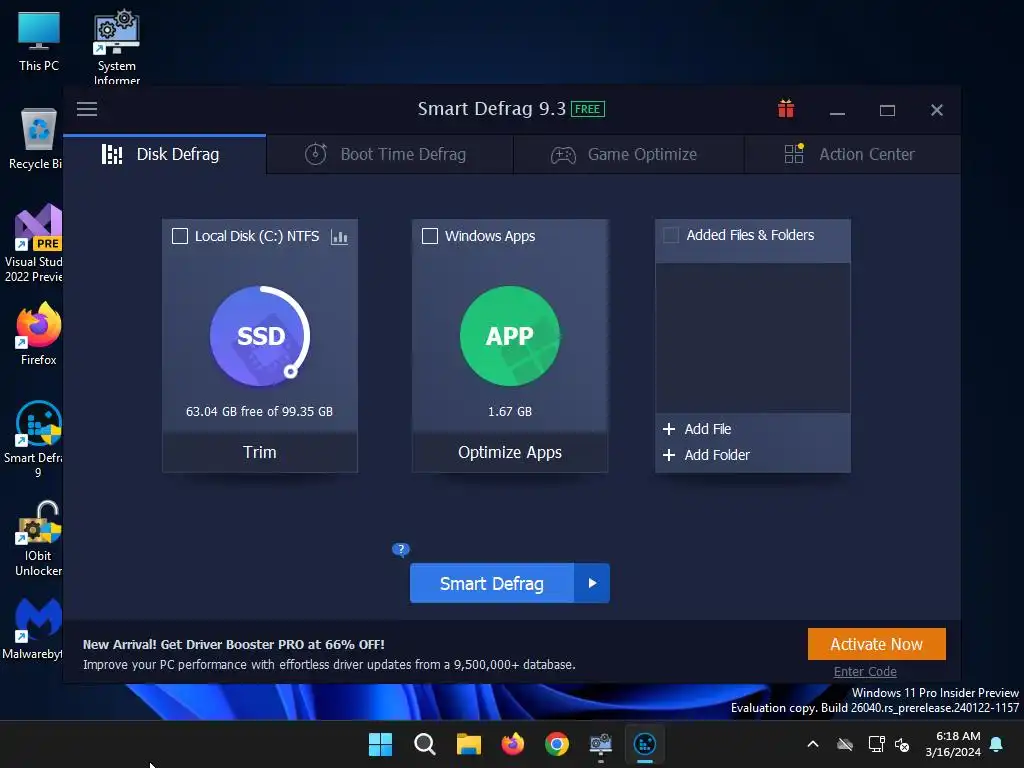Open Firefox from the taskbar
Viewport: 1024px width, 768px height.
point(513,744)
